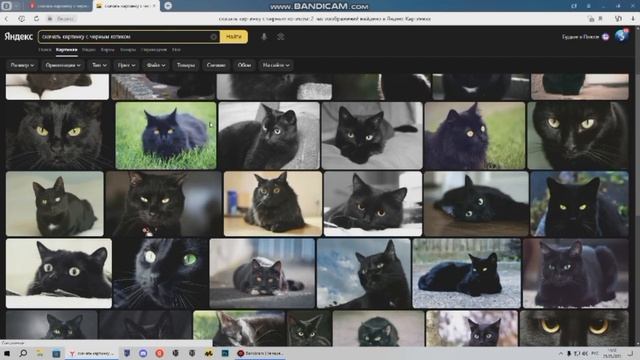Open the black-and-white cat on the bed image
The width and height of the screenshot is (640, 360).
pos(372,136)
